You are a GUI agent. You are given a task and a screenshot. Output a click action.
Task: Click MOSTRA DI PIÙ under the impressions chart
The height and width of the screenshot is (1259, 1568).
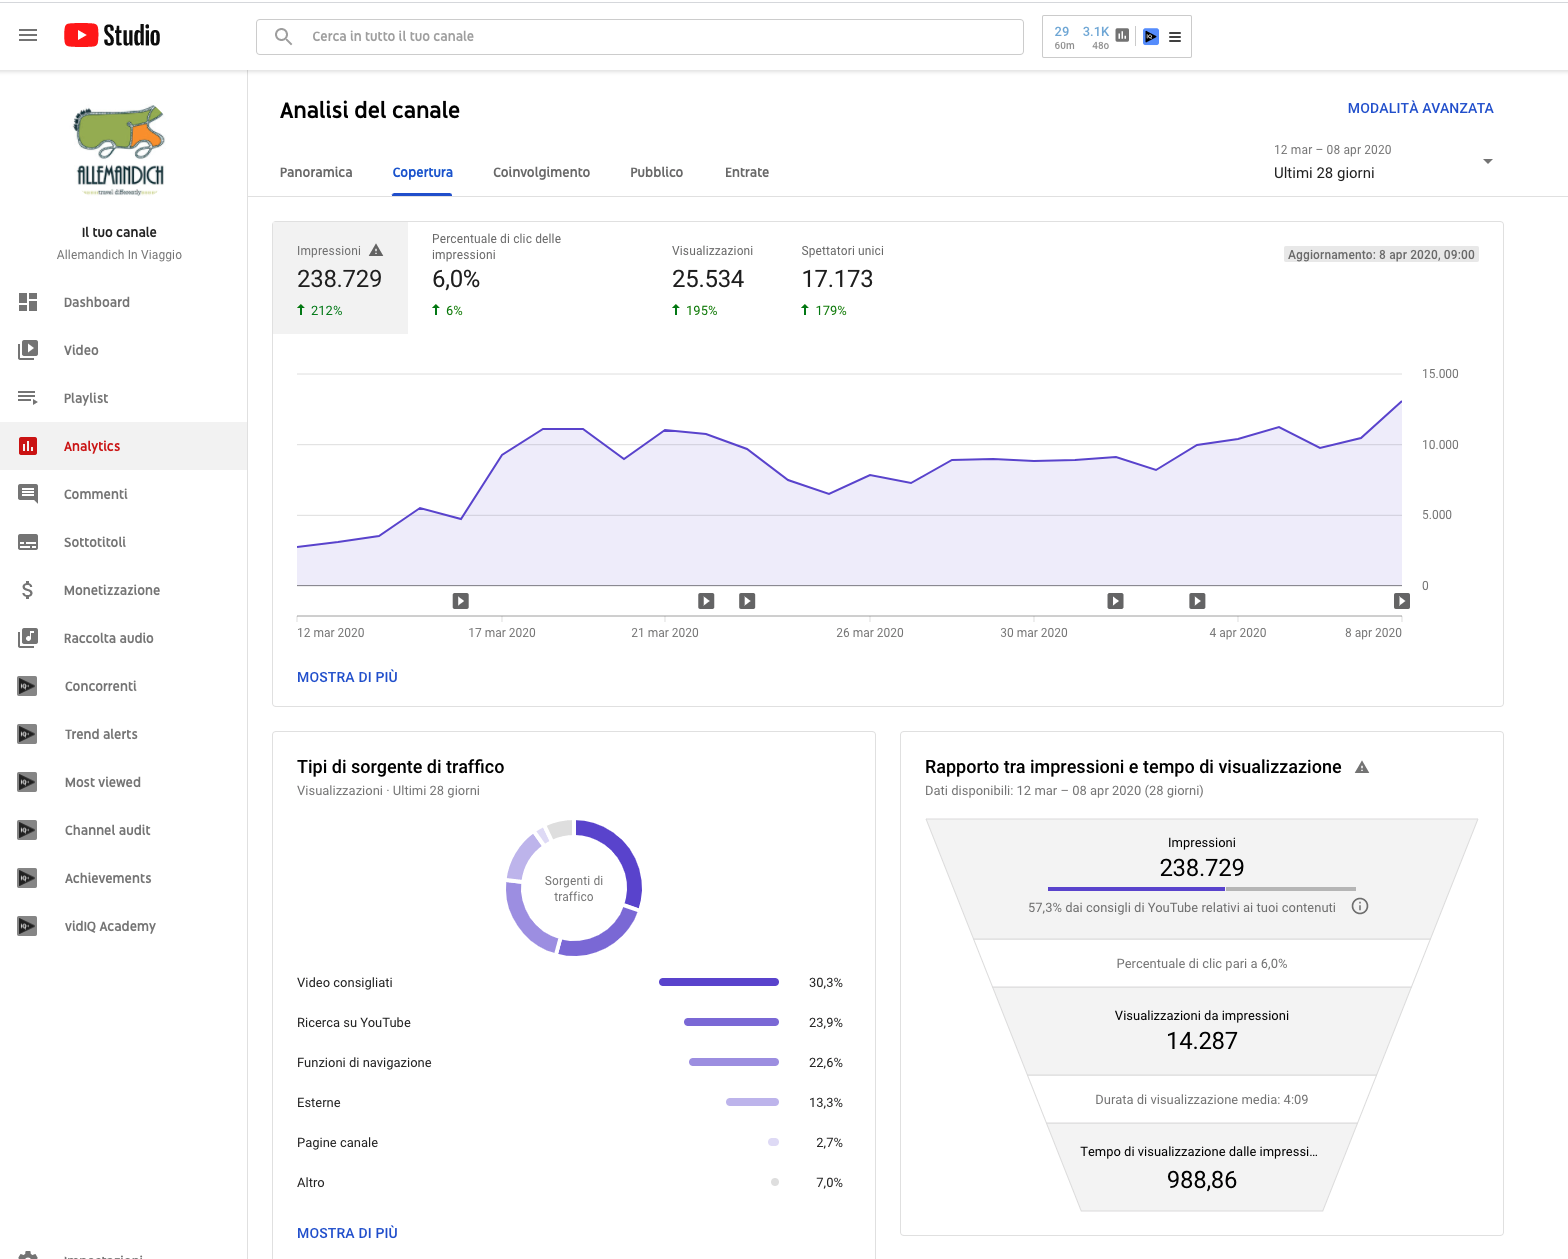(347, 677)
